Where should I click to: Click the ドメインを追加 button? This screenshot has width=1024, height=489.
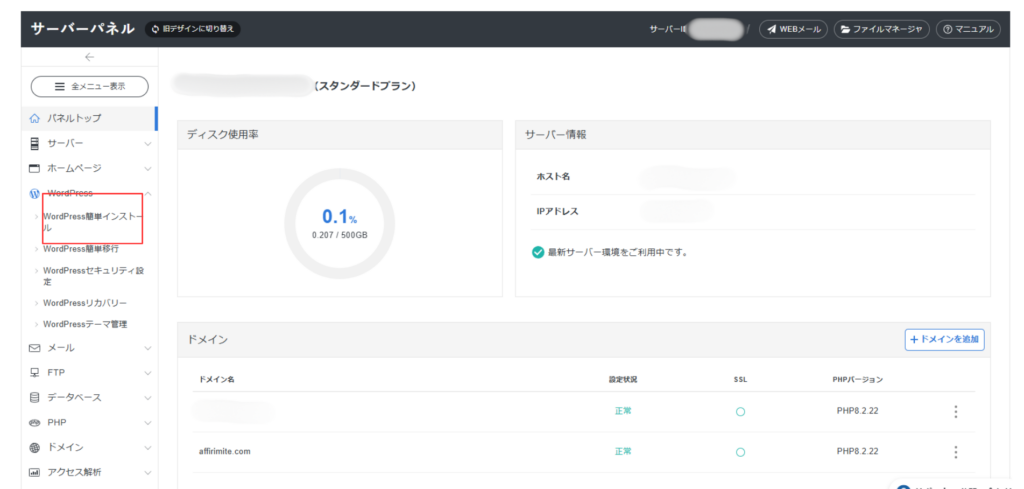coord(944,340)
